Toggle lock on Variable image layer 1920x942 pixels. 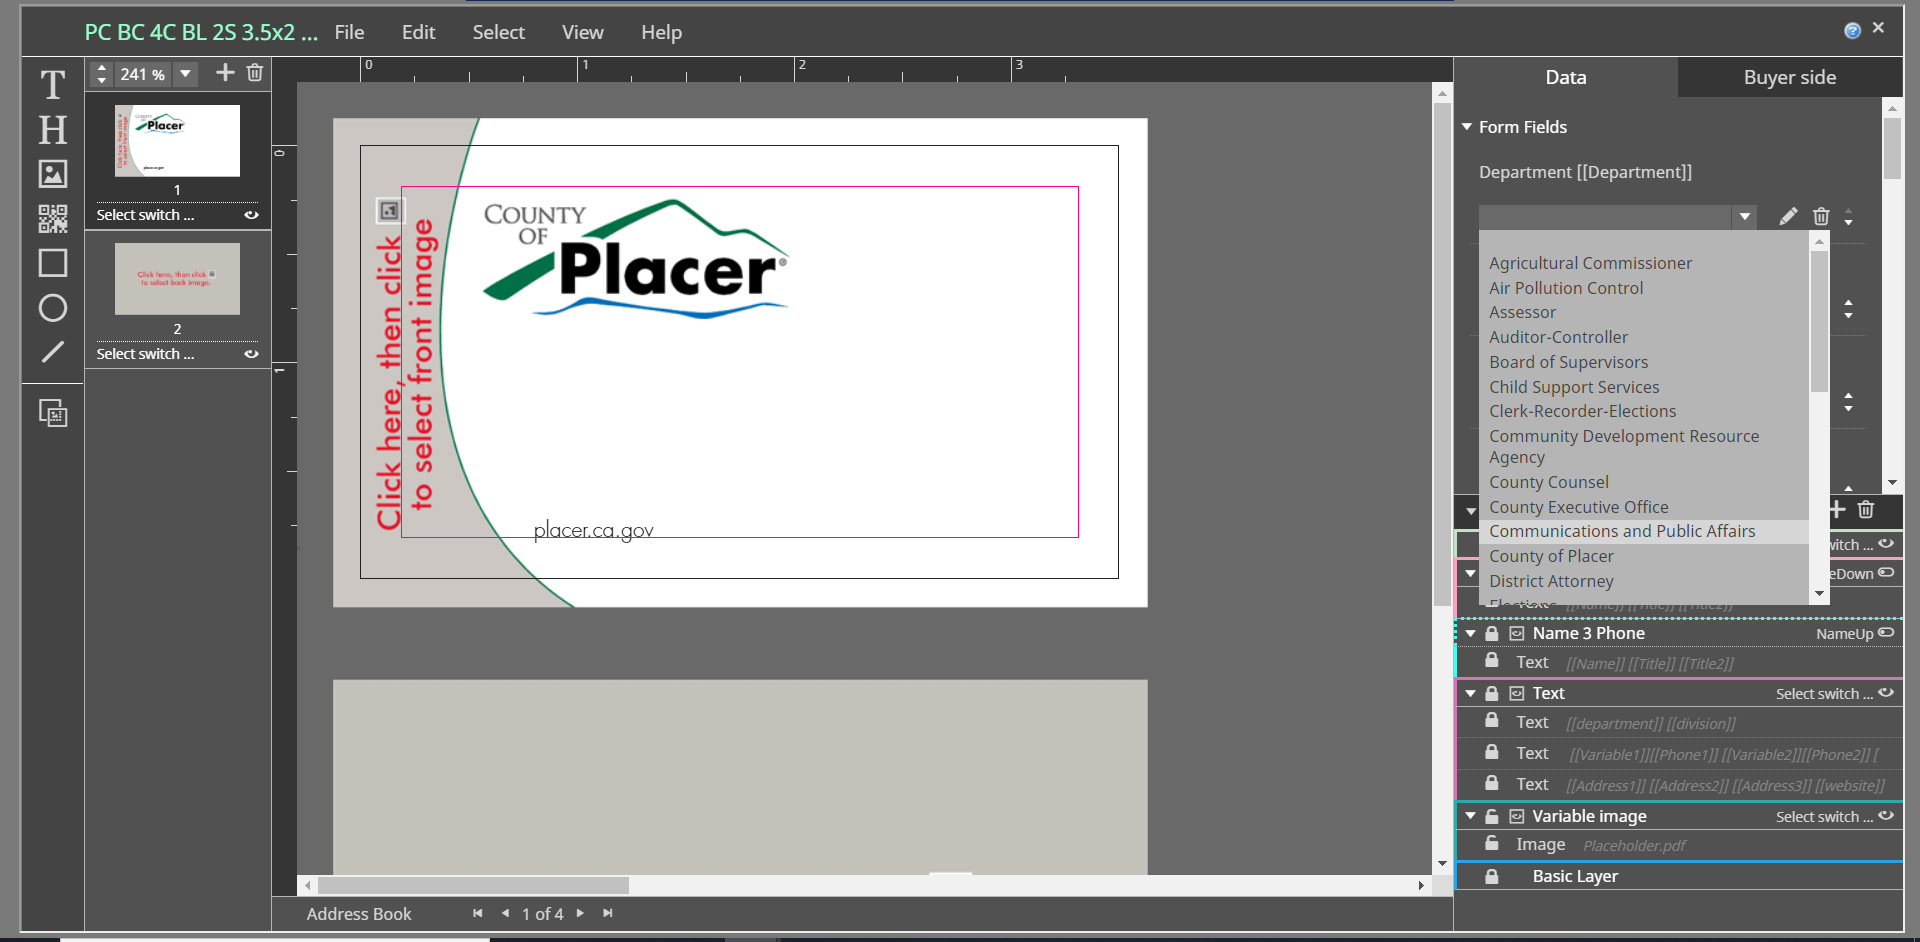point(1491,816)
